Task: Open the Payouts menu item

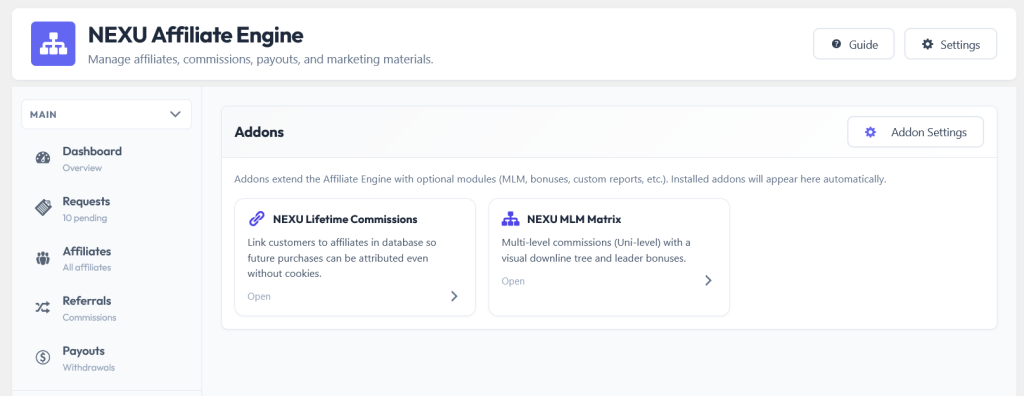Action: tap(106, 358)
